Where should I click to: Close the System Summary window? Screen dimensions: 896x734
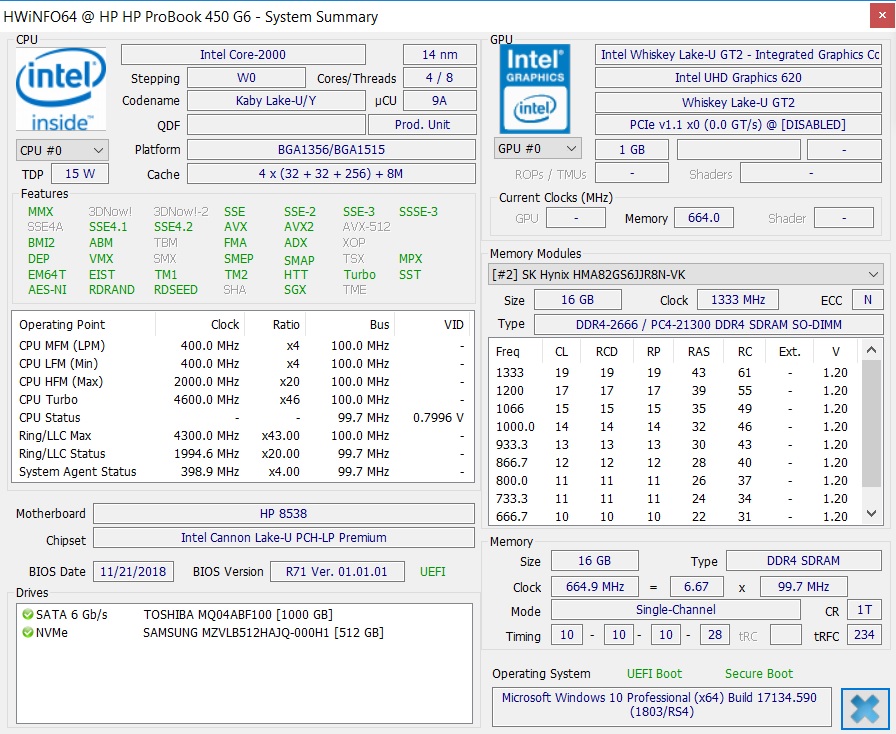(882, 16)
